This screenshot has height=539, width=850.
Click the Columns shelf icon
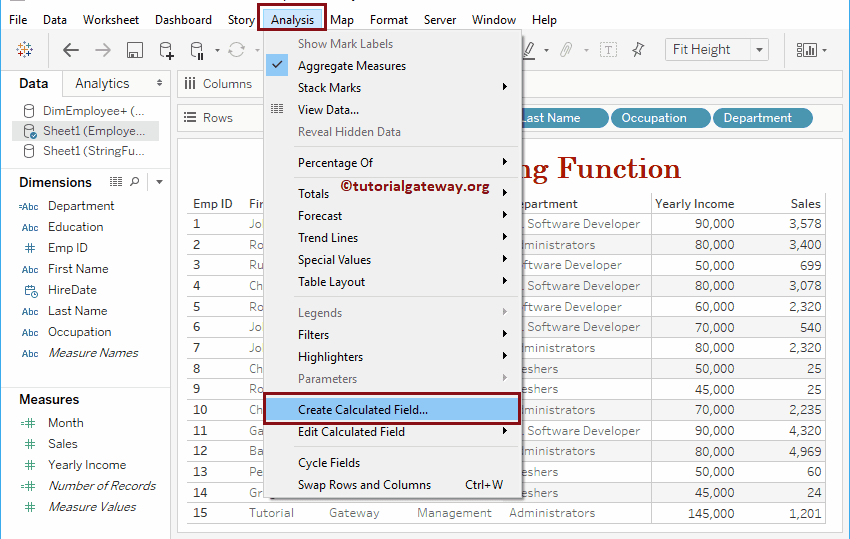click(190, 84)
